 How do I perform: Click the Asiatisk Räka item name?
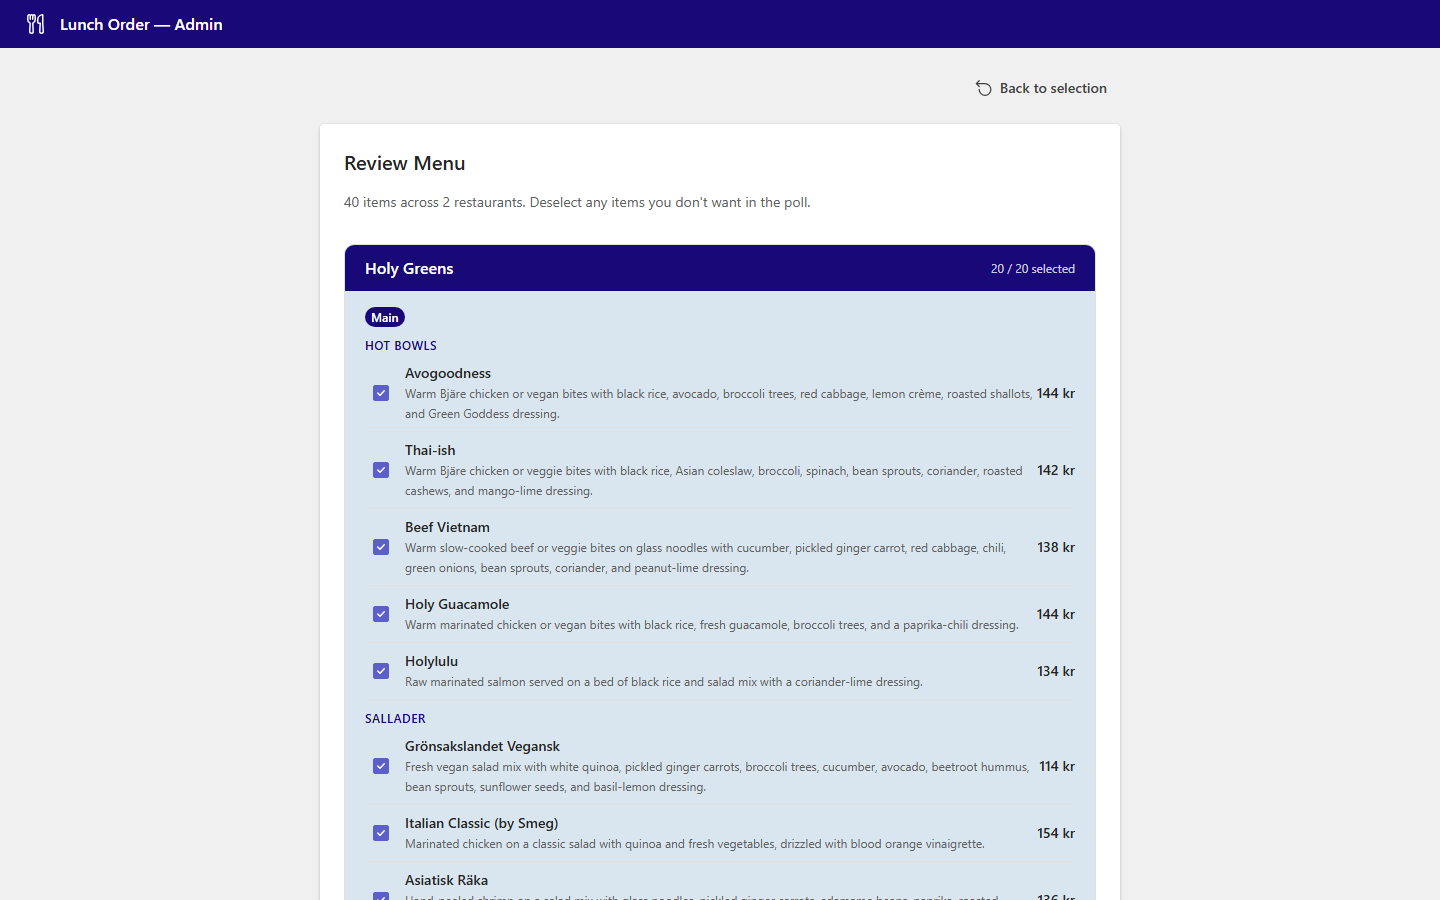pos(446,880)
